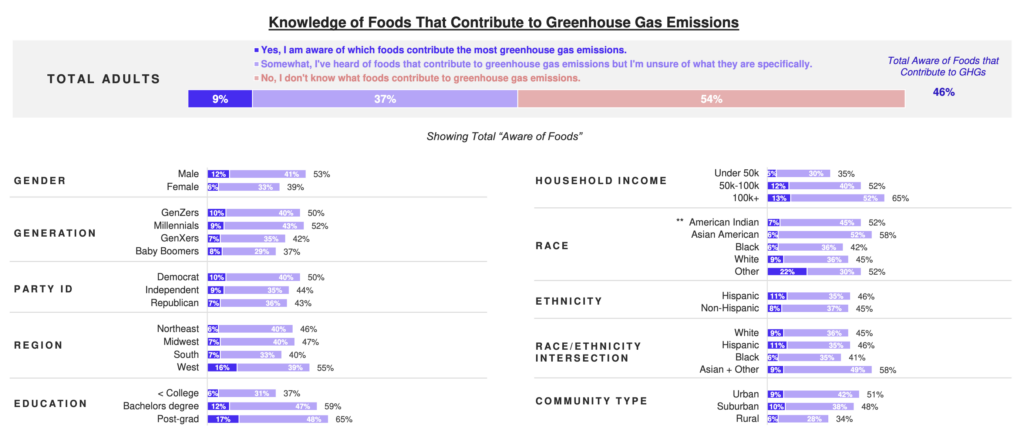Click the Millennials row label

coord(175,226)
